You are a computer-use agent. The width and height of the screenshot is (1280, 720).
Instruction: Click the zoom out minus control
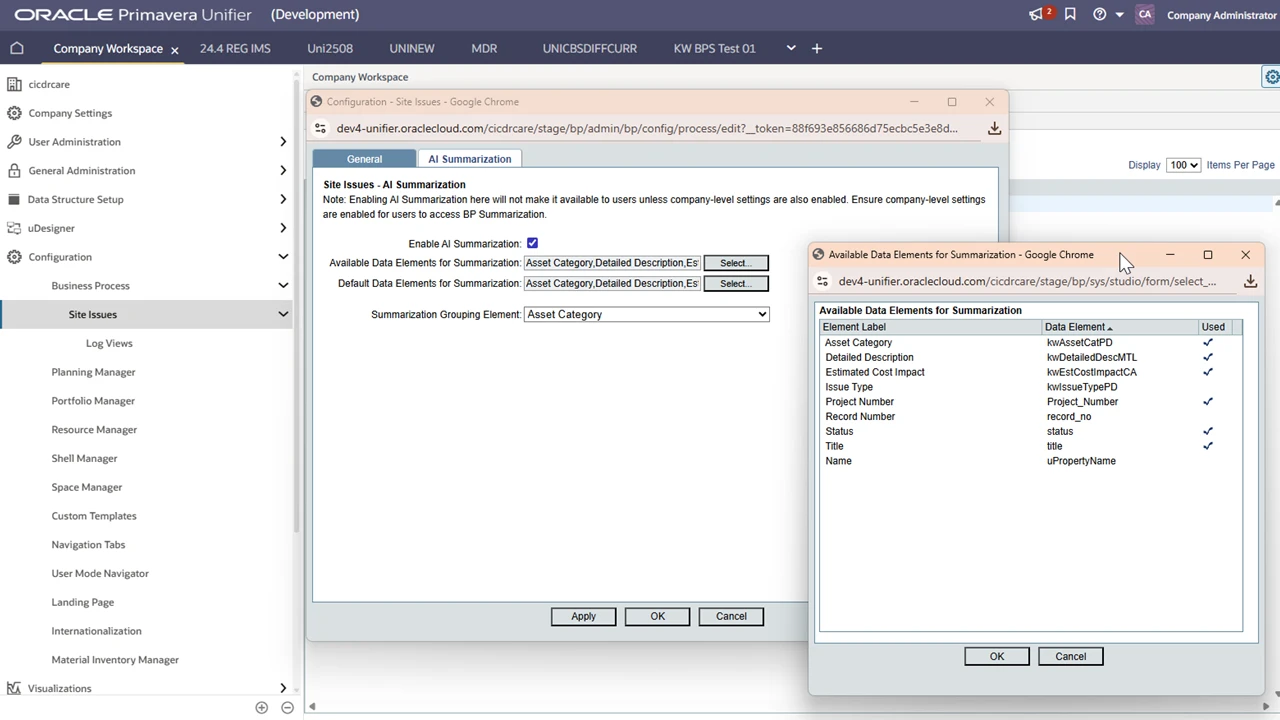tap(287, 707)
